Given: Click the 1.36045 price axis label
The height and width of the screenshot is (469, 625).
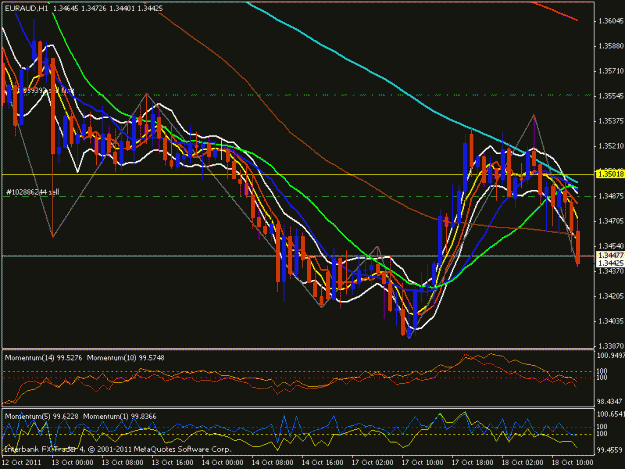Looking at the screenshot, I should 611,21.
